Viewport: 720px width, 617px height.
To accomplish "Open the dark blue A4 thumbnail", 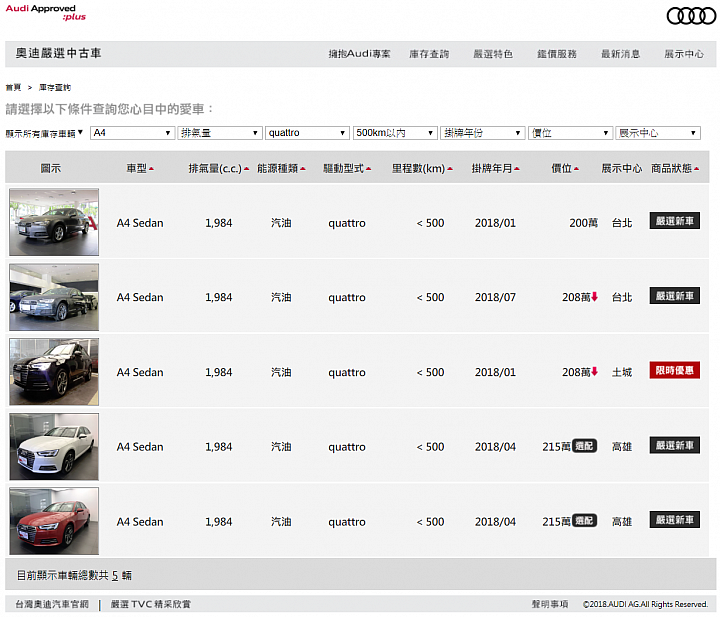I will click(54, 372).
